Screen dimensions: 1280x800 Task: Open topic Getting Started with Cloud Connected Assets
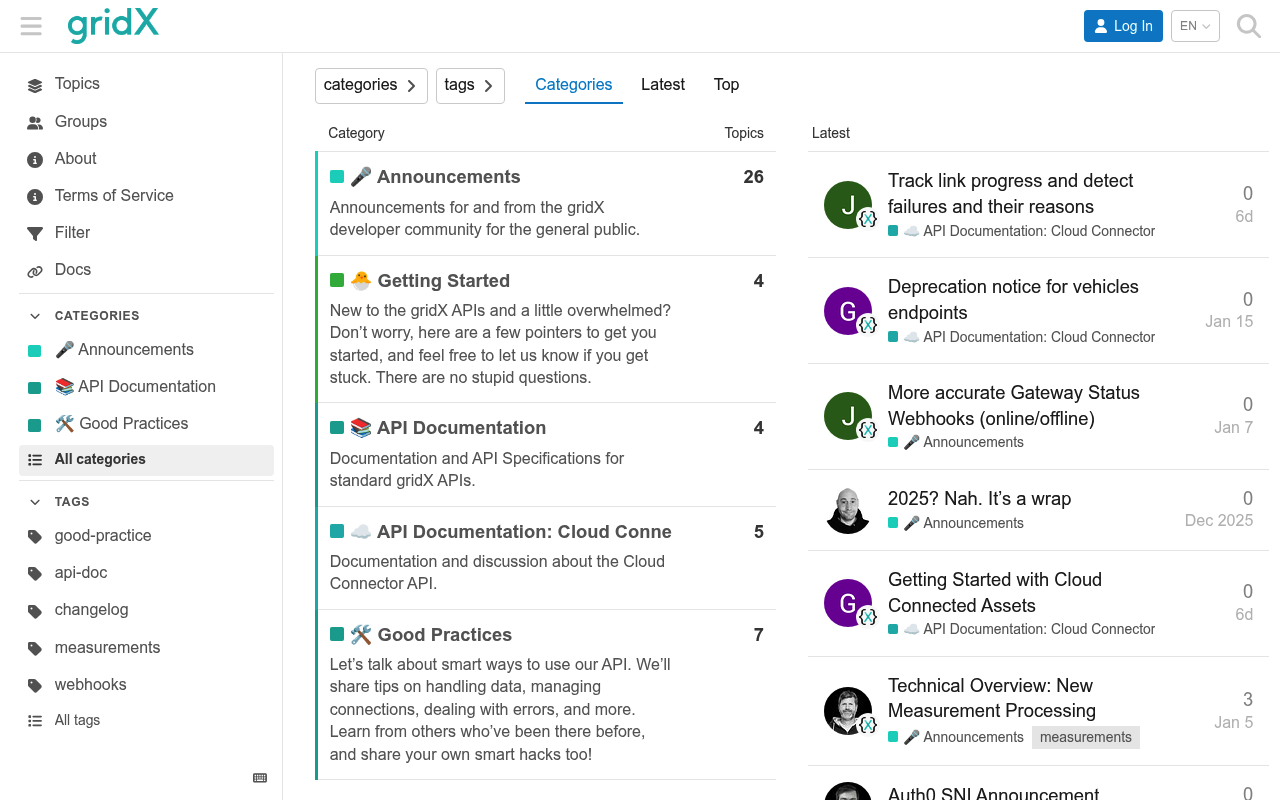[995, 593]
